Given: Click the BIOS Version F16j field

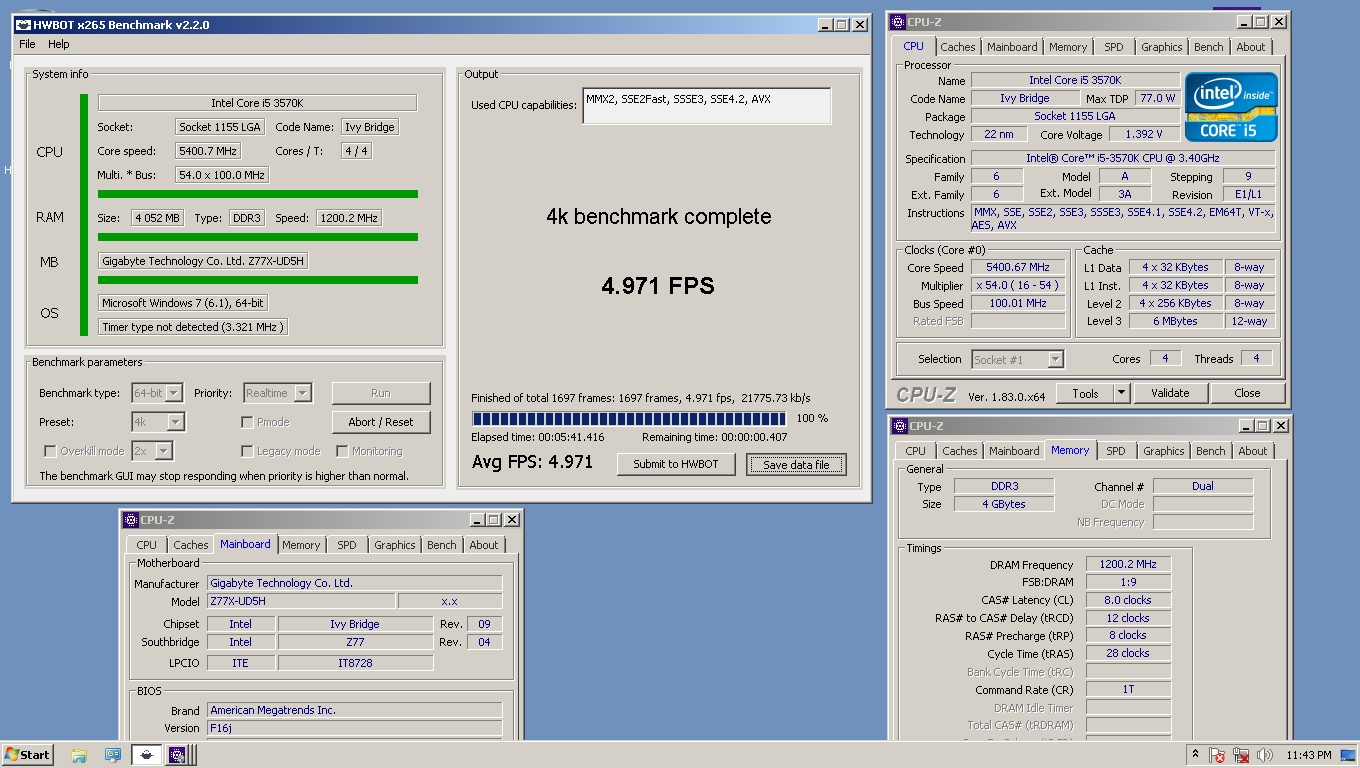Looking at the screenshot, I should [355, 728].
